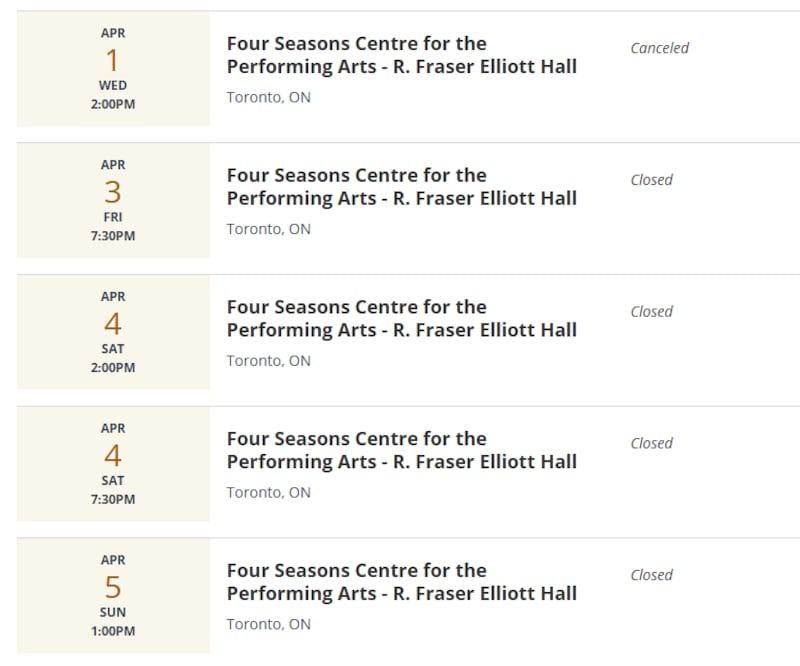
Task: Click the Canceled status label
Action: click(x=660, y=48)
